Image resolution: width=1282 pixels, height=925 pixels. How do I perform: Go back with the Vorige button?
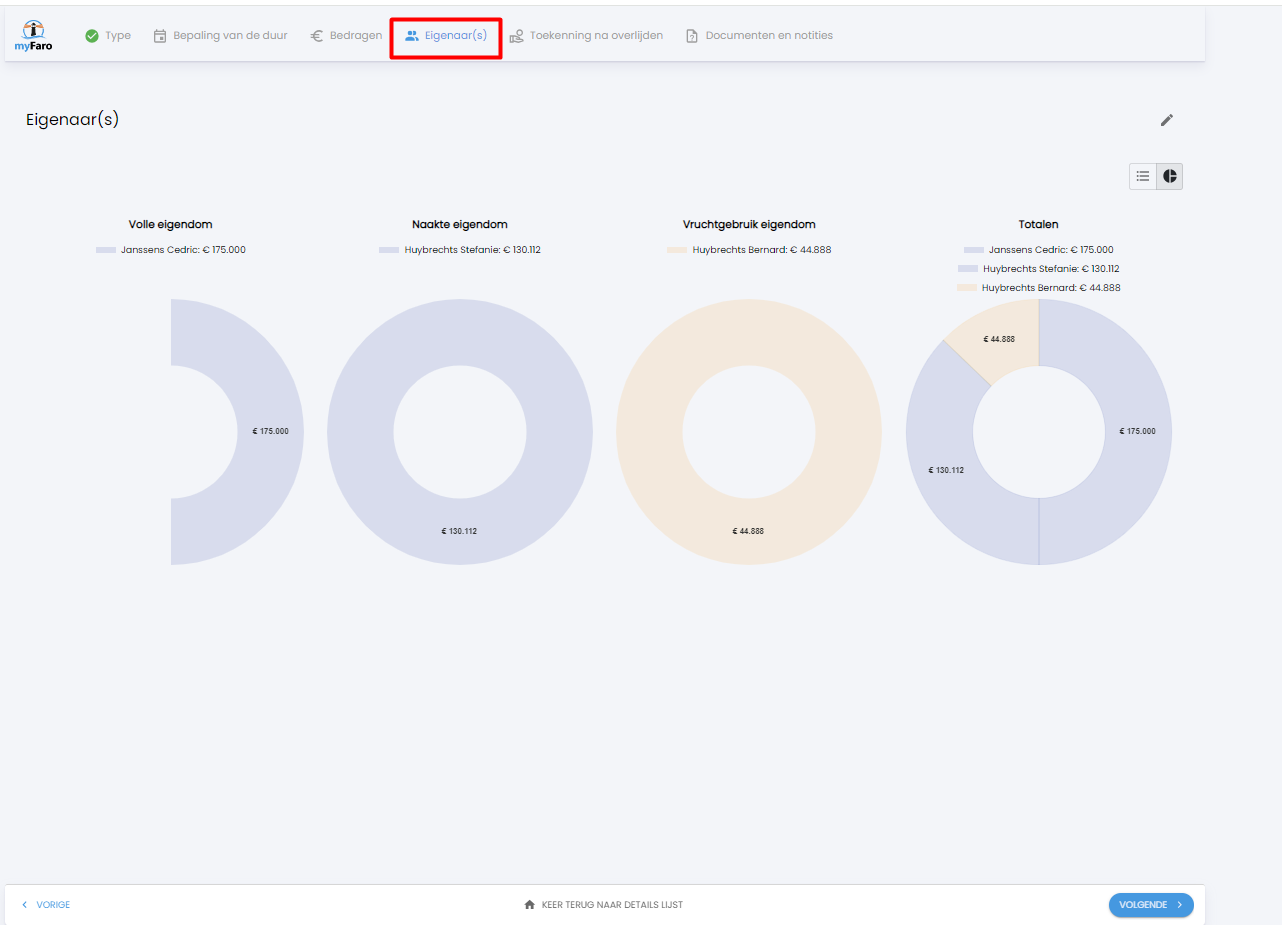(x=46, y=905)
